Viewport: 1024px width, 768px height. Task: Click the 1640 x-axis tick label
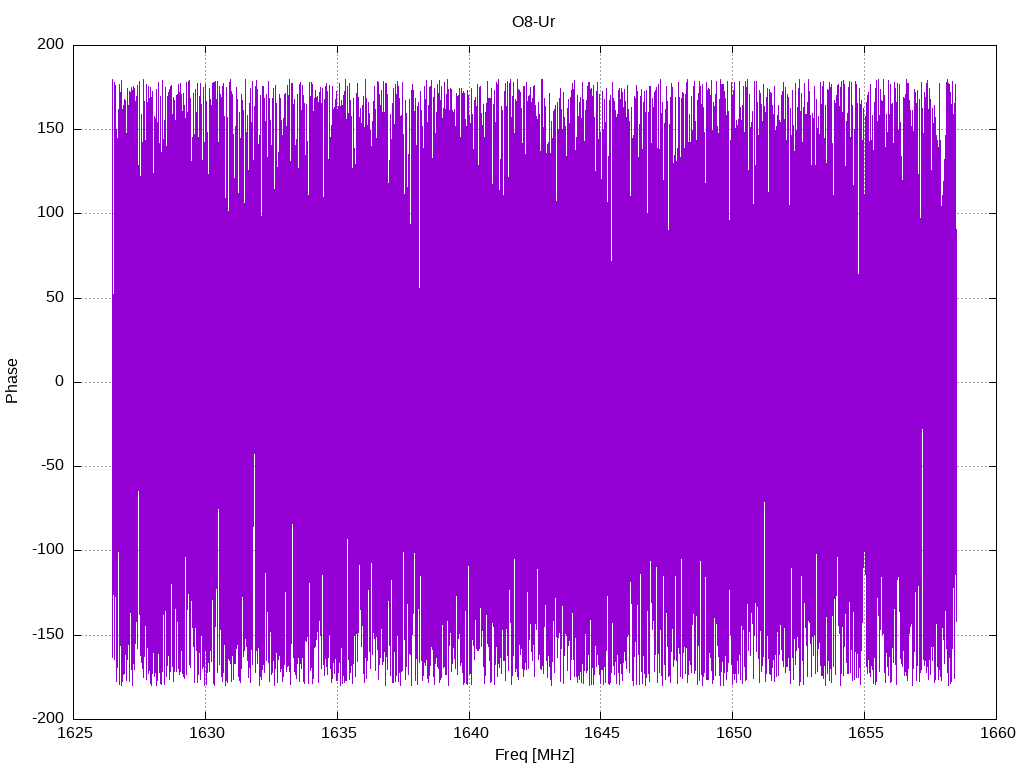(470, 732)
